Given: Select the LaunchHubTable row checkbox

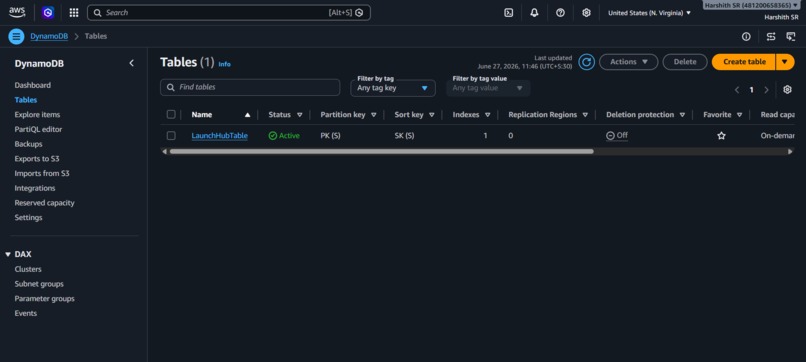Looking at the screenshot, I should click(171, 136).
